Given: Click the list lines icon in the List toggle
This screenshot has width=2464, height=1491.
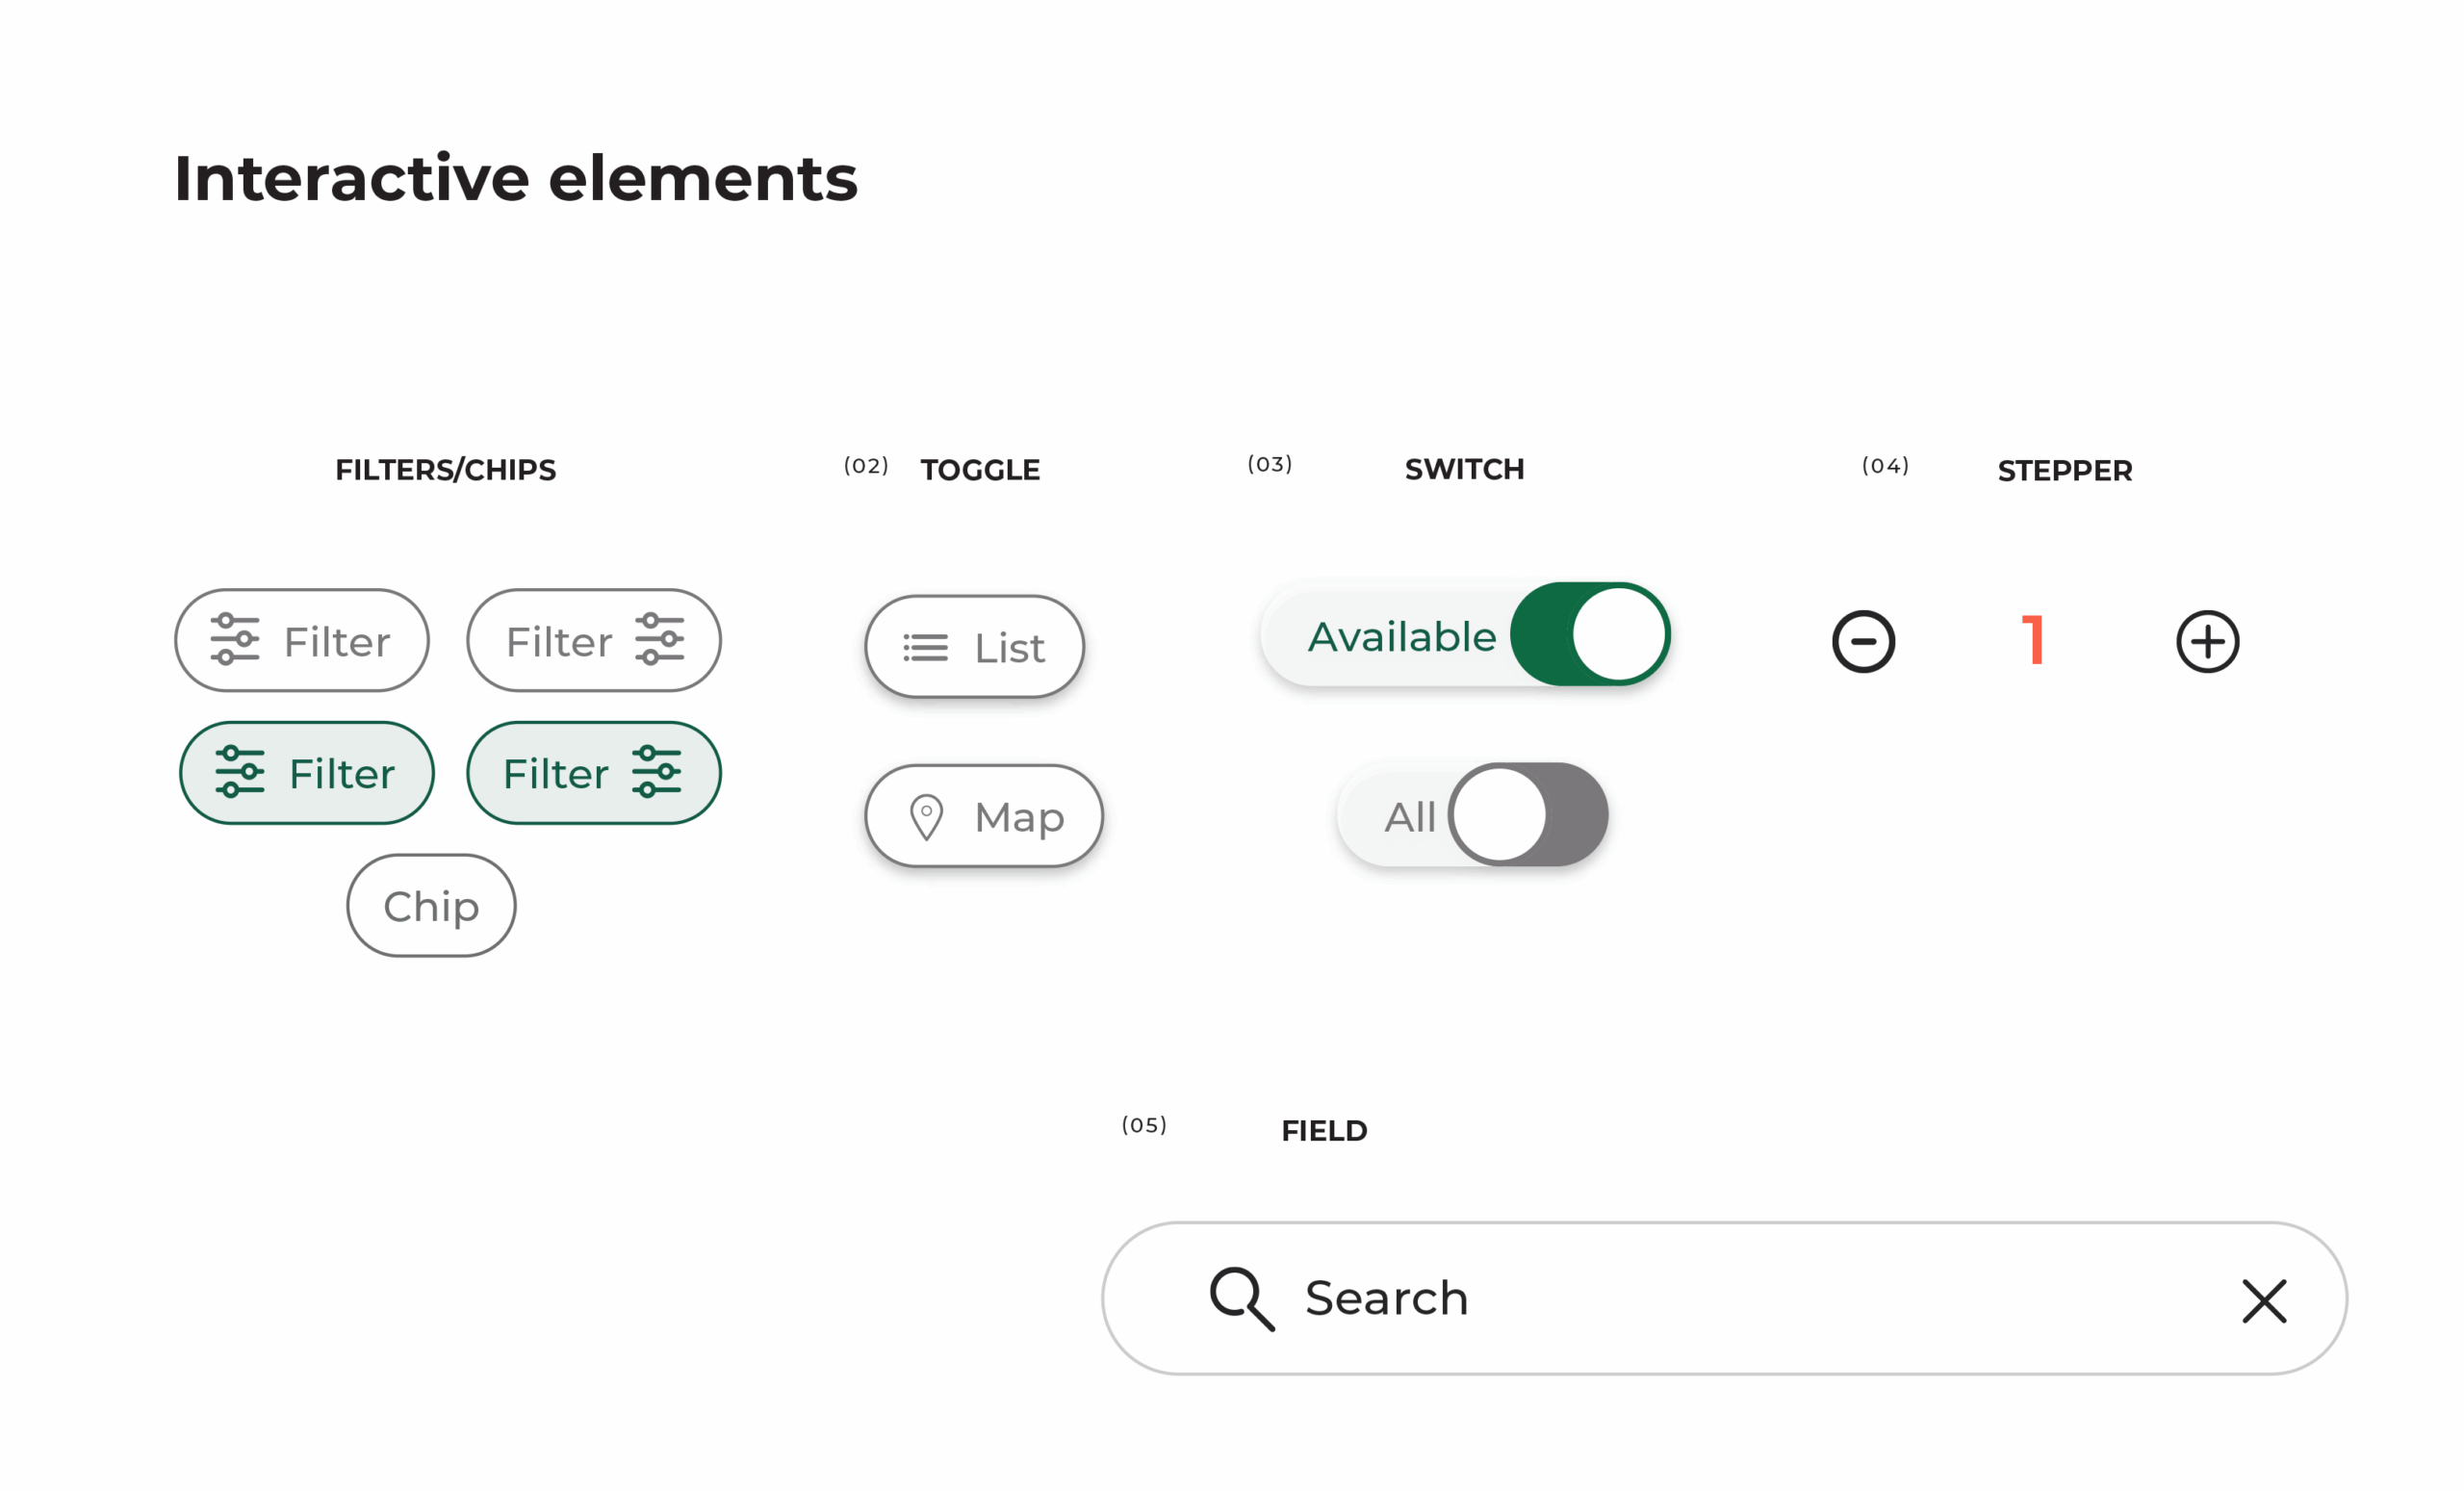Looking at the screenshot, I should pyautogui.click(x=925, y=647).
